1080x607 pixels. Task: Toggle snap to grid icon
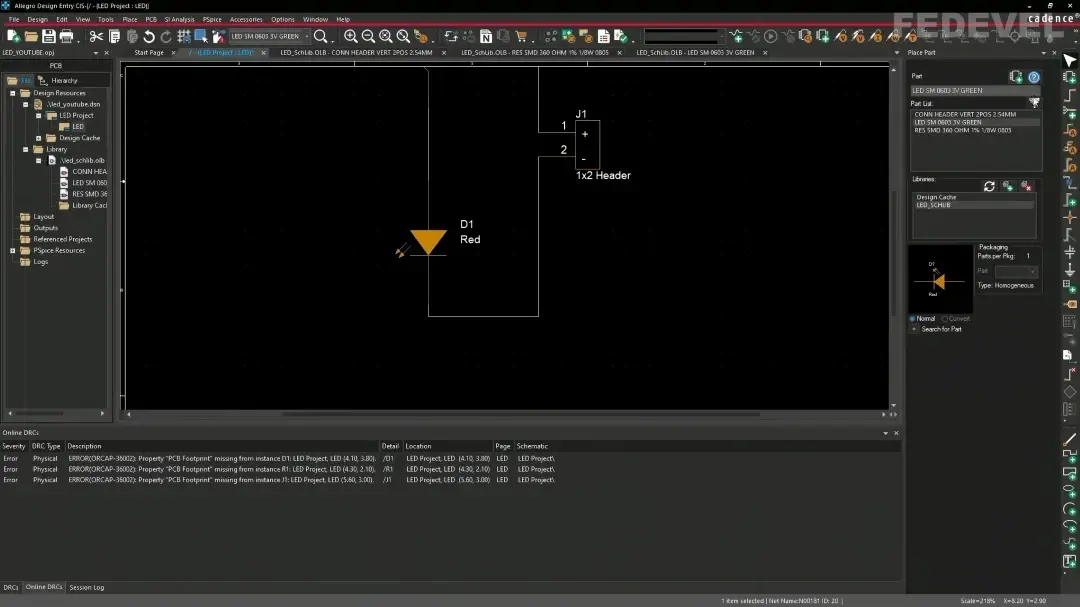pos(184,36)
